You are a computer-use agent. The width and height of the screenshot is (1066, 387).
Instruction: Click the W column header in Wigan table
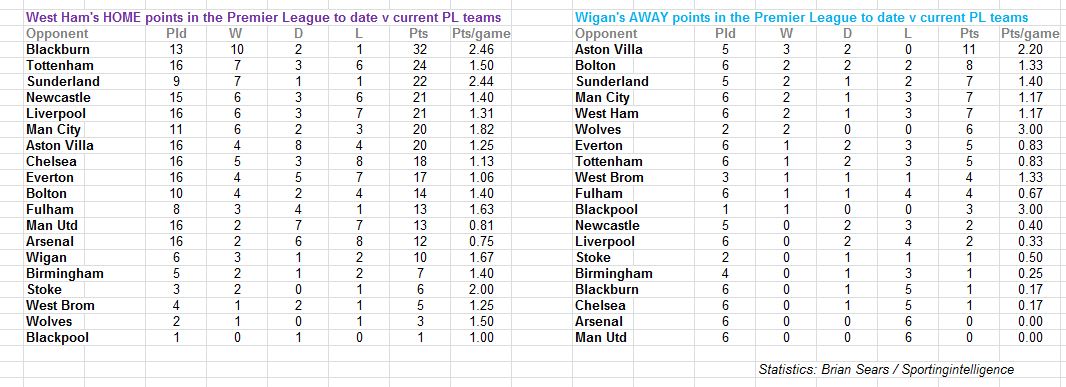point(787,33)
